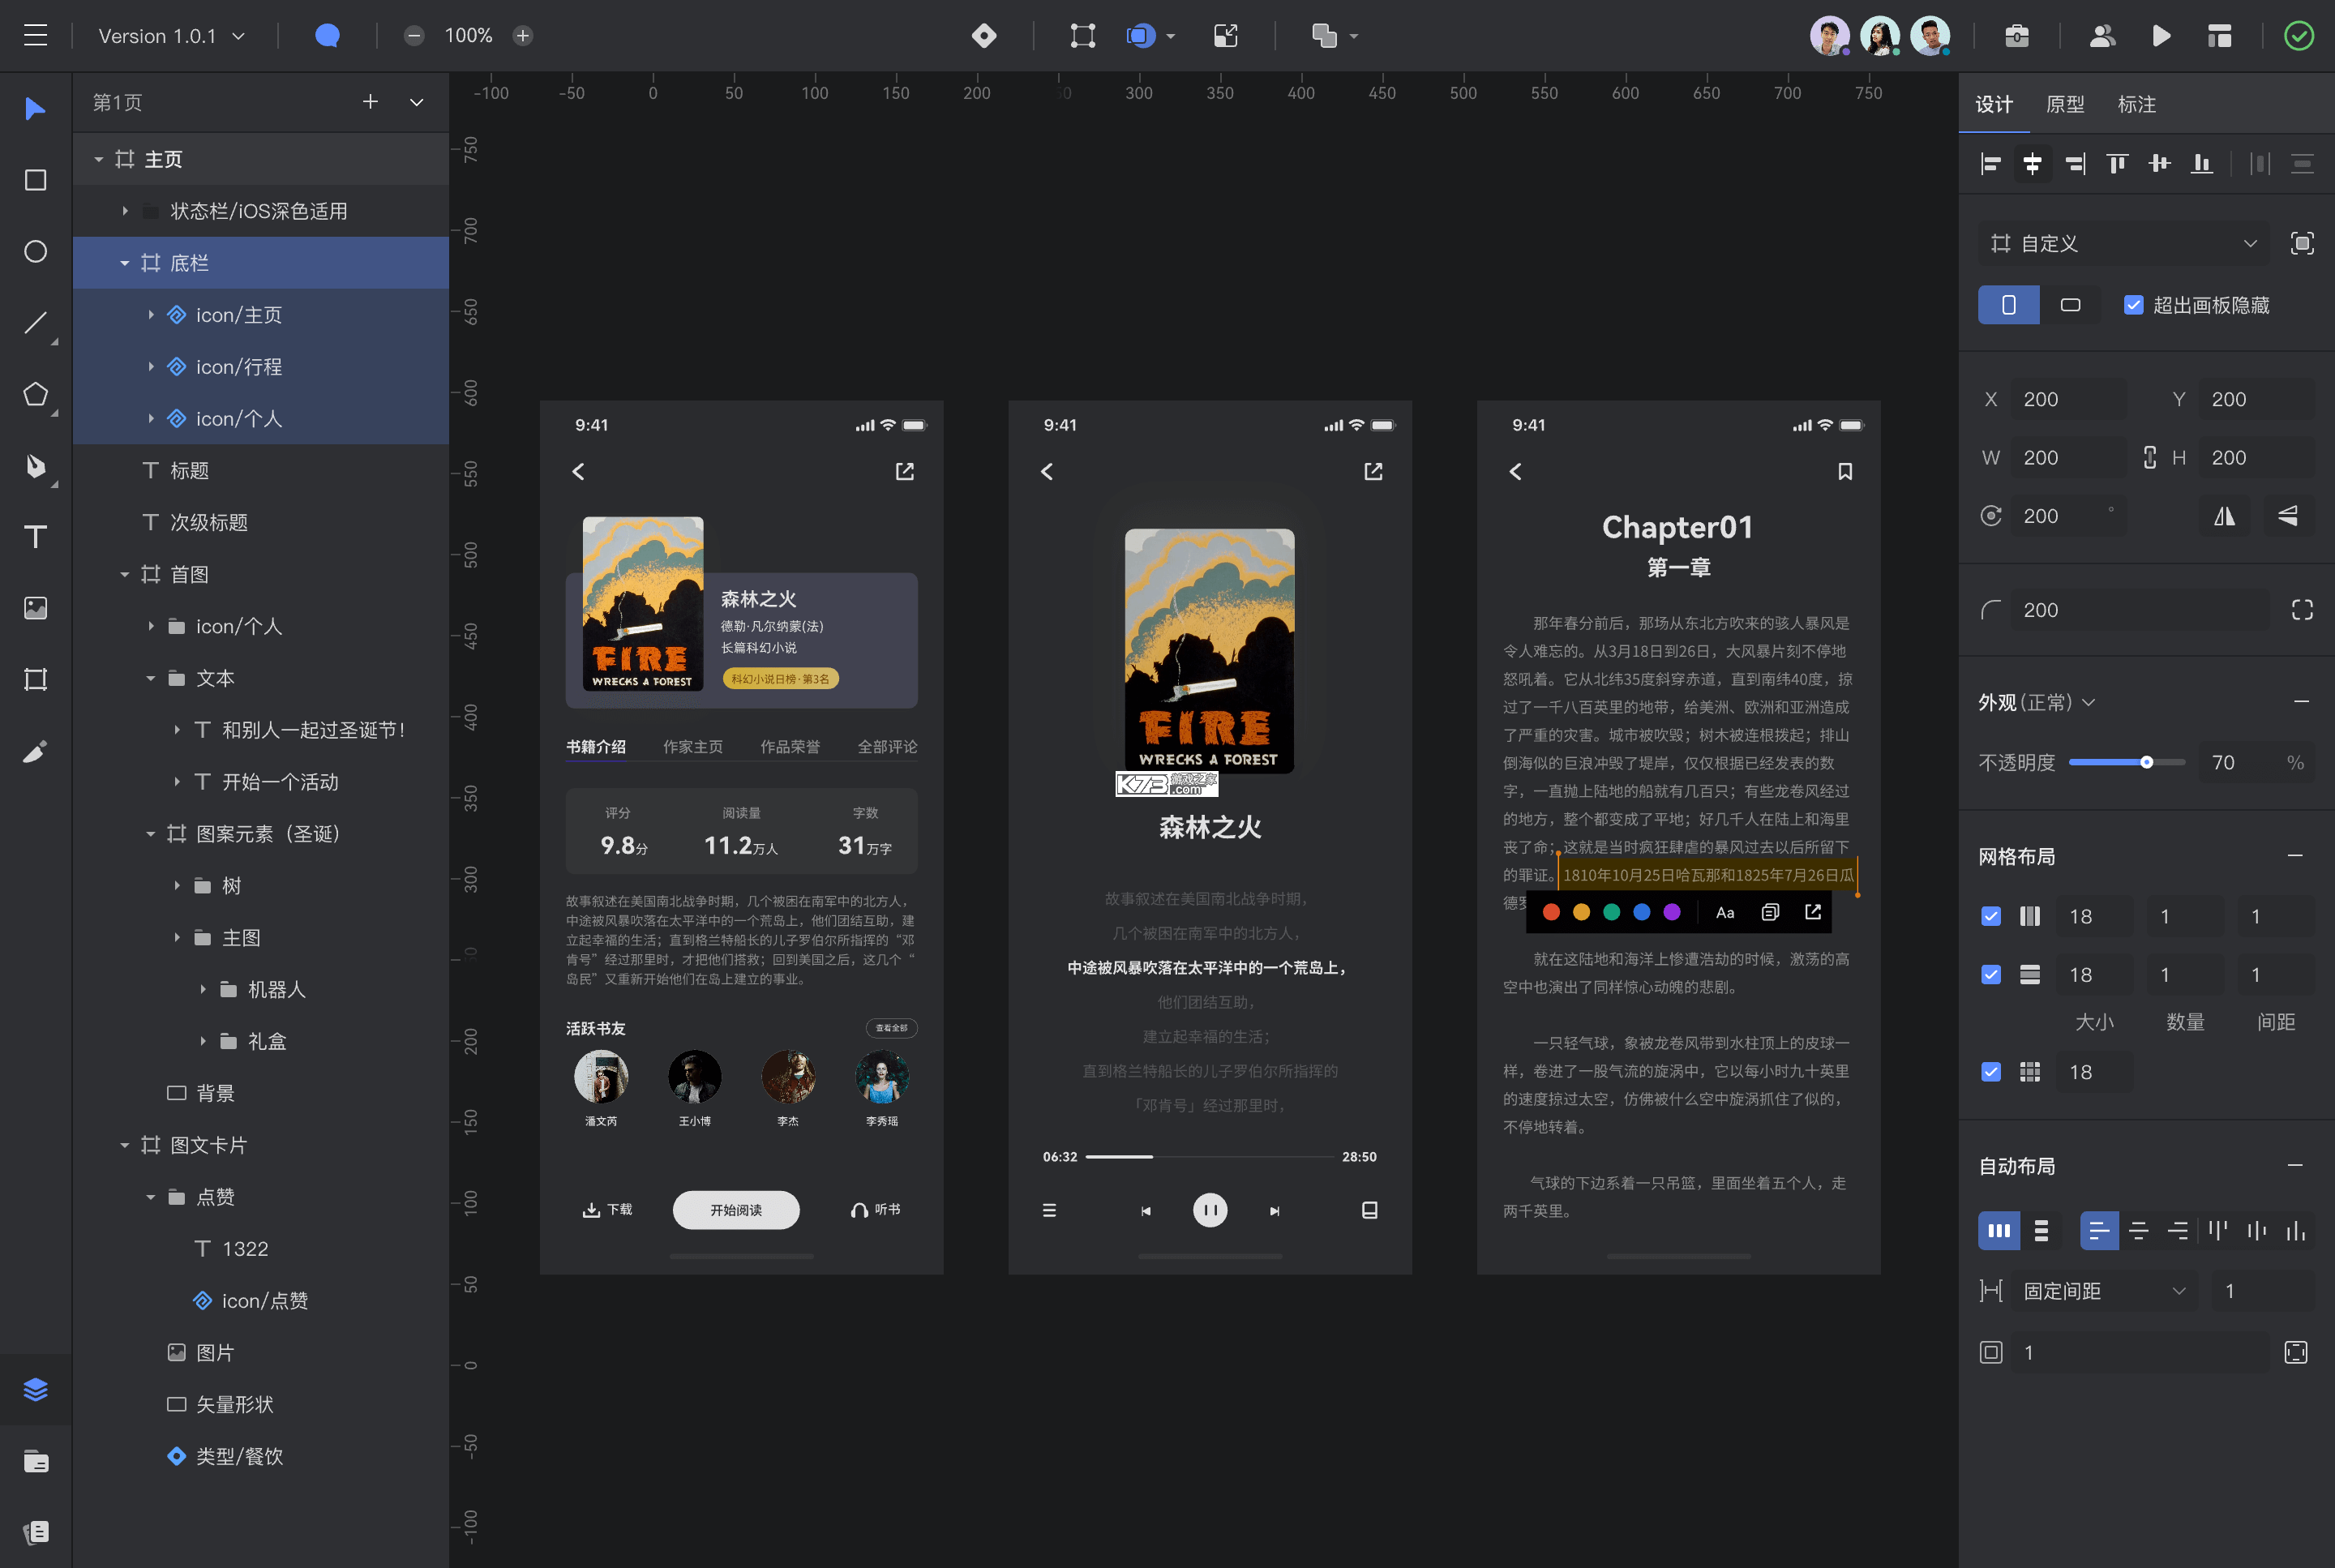2335x1568 pixels.
Task: Select the polygon tool
Action: pos(36,394)
